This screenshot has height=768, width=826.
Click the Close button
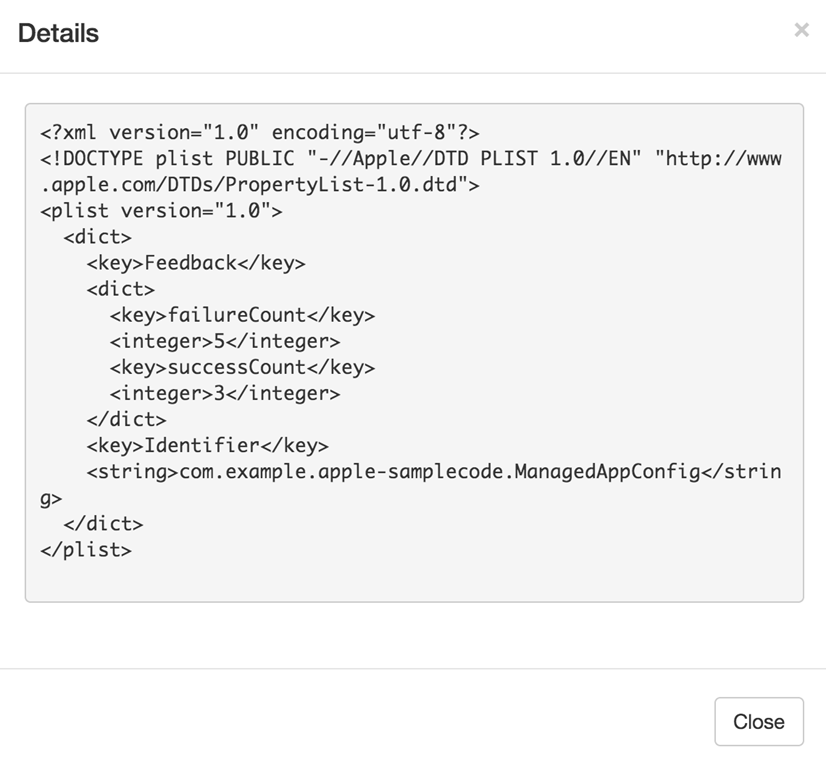pyautogui.click(x=758, y=722)
